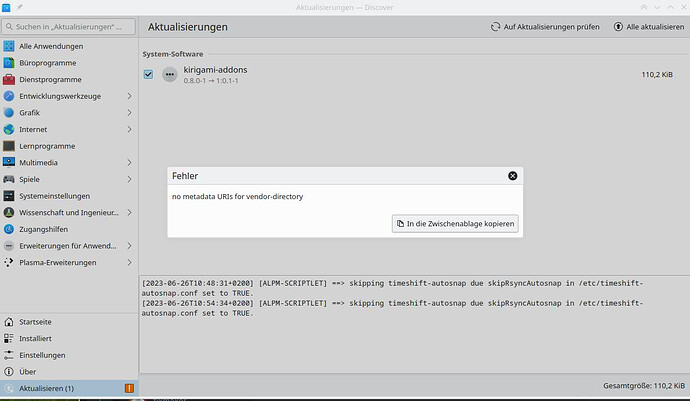Click the keep-above double arrow in title bar
Screen dimensions: 690x401
click(x=643, y=7)
